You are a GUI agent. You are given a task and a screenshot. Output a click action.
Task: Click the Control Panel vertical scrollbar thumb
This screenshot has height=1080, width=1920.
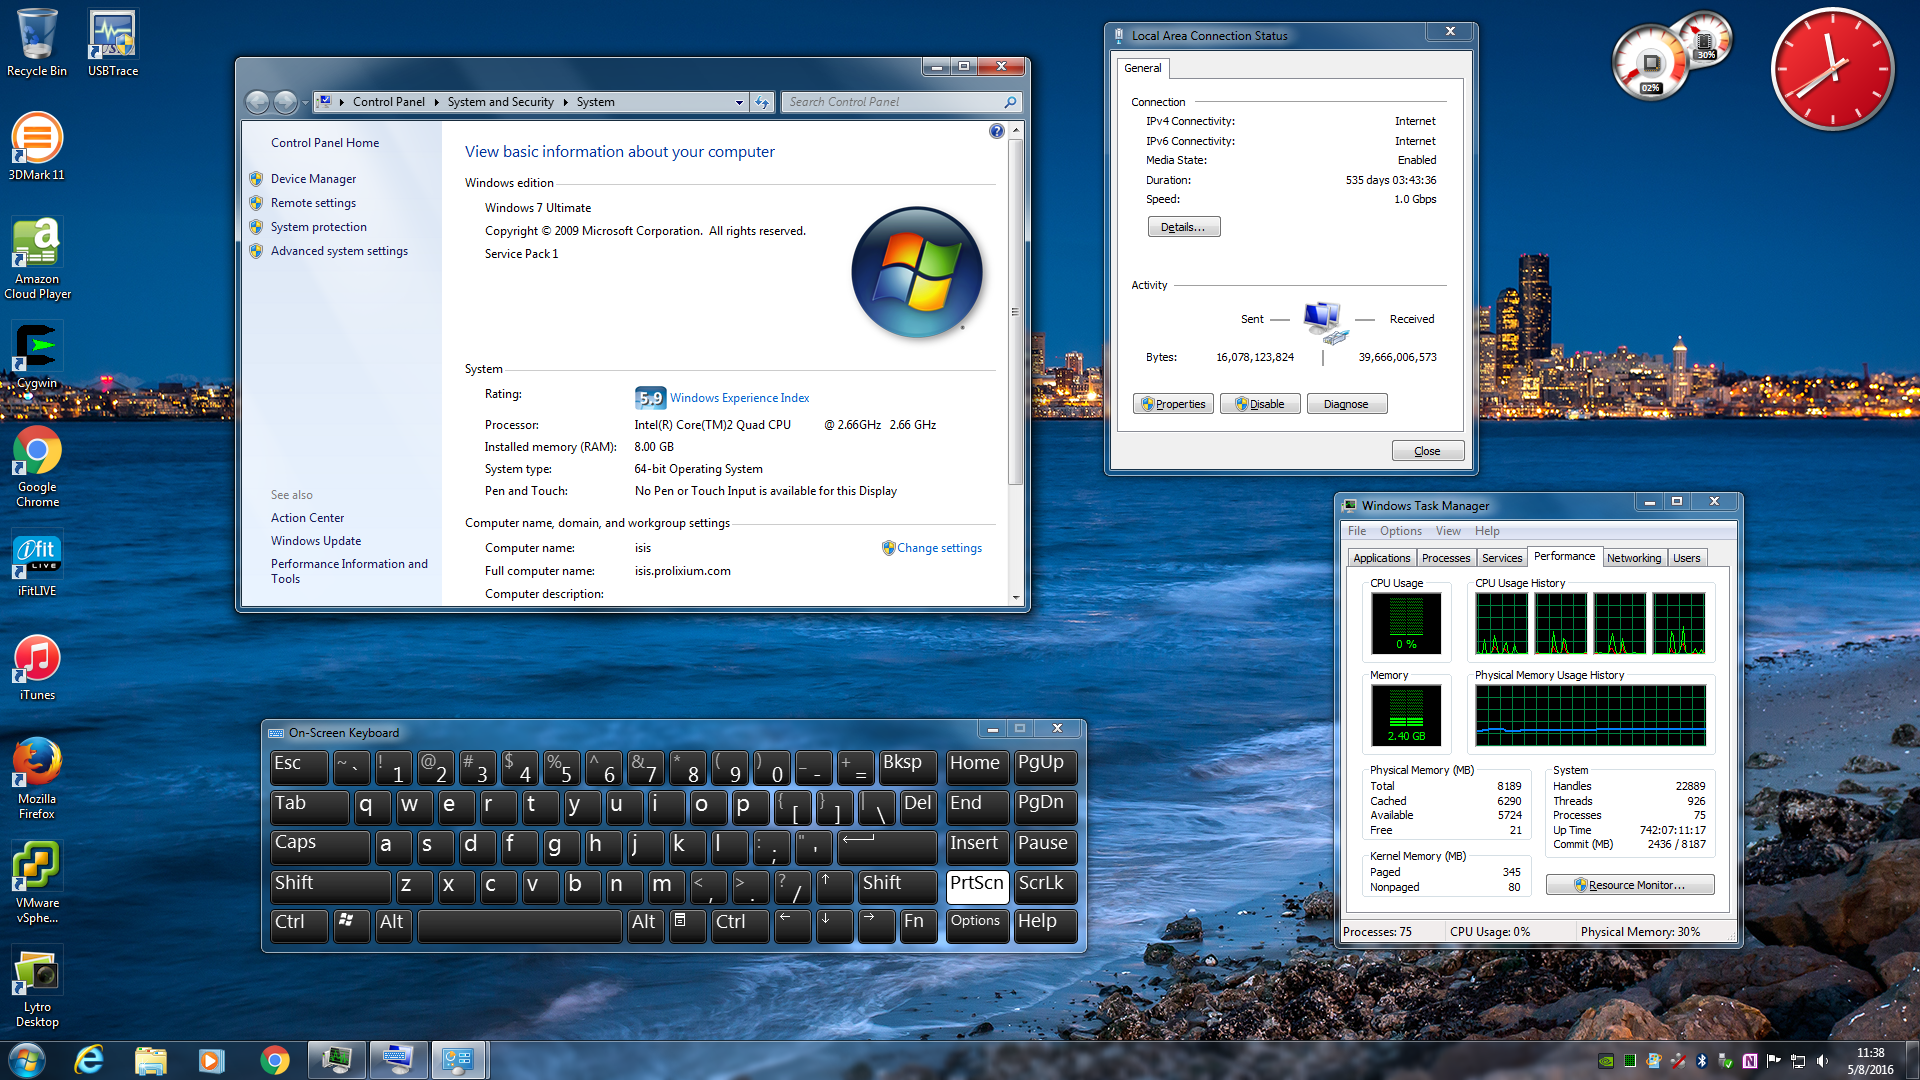[x=1016, y=312]
